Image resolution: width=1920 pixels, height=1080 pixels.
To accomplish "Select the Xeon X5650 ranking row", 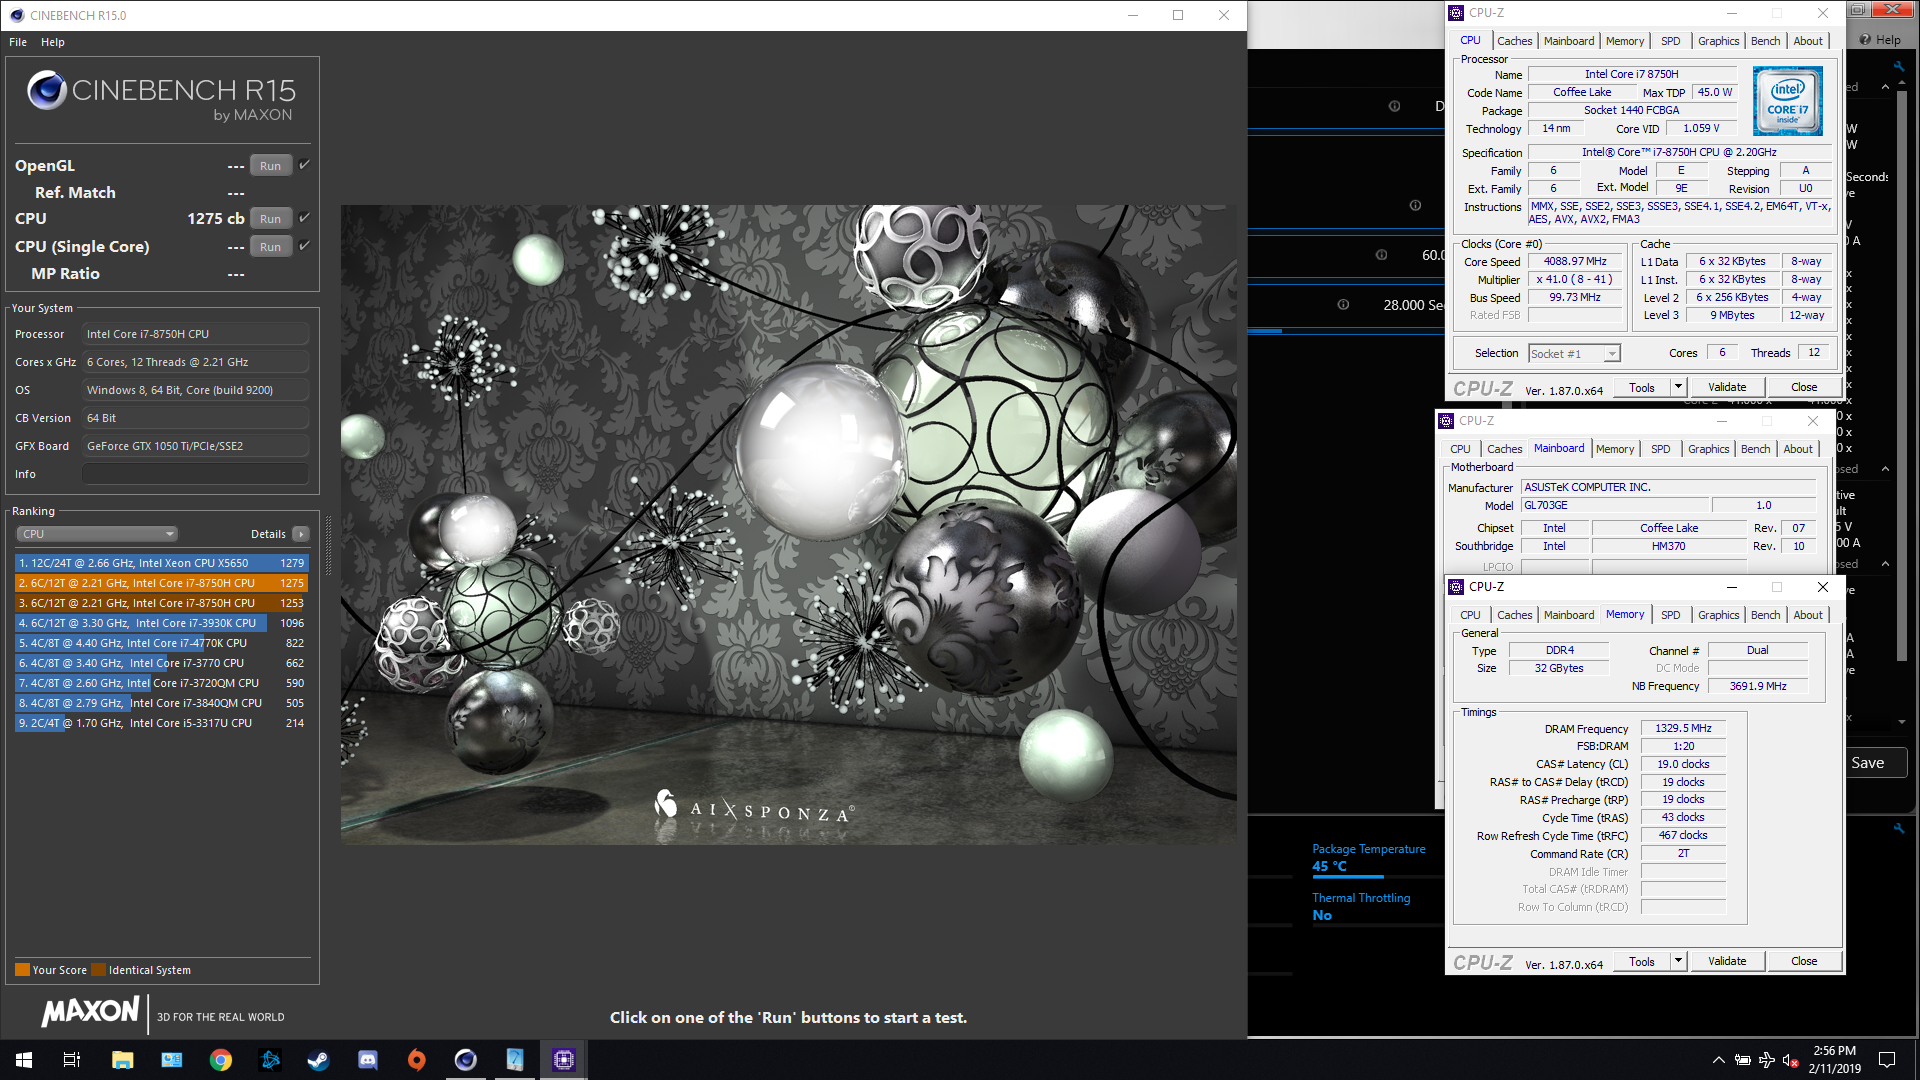I will pos(161,563).
